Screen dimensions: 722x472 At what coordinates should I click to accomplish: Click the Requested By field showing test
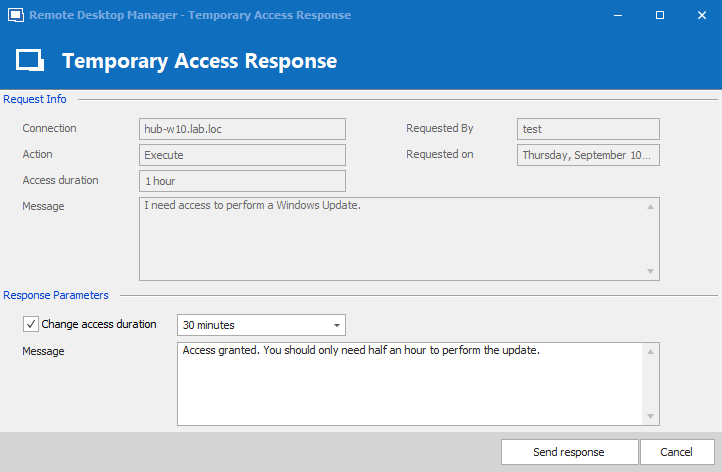pyautogui.click(x=588, y=129)
